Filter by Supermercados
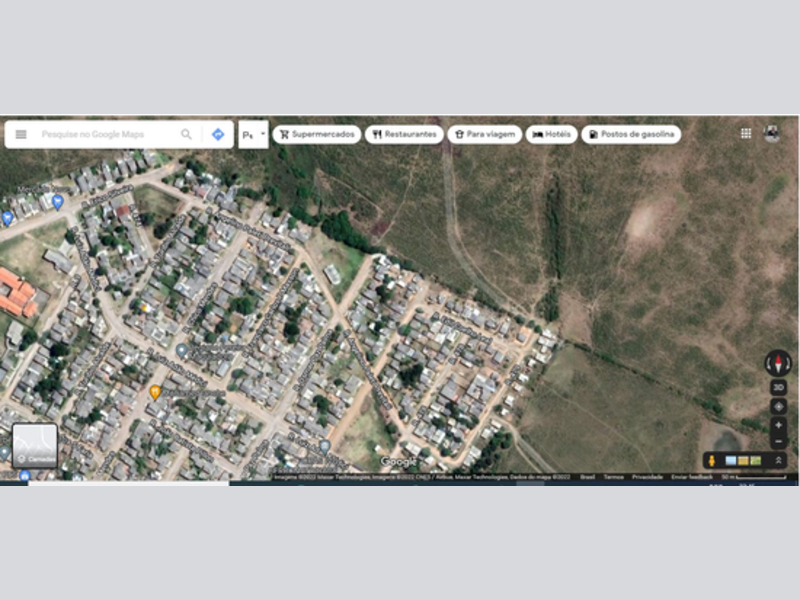This screenshot has height=600, width=800. pos(317,134)
